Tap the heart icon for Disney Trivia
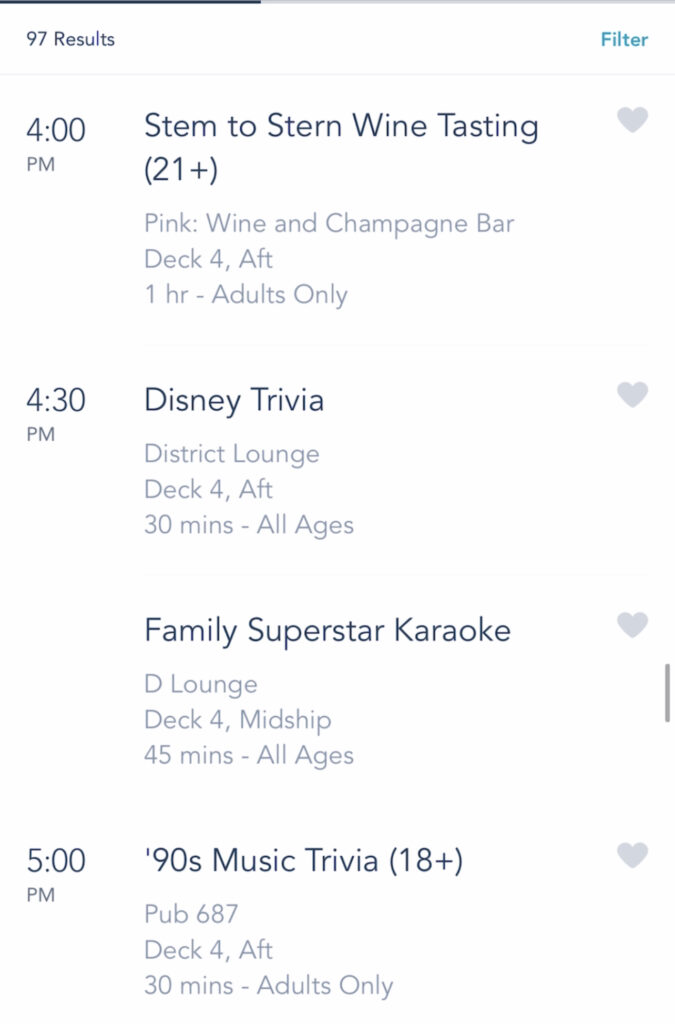Image resolution: width=675 pixels, height=1024 pixels. [632, 394]
